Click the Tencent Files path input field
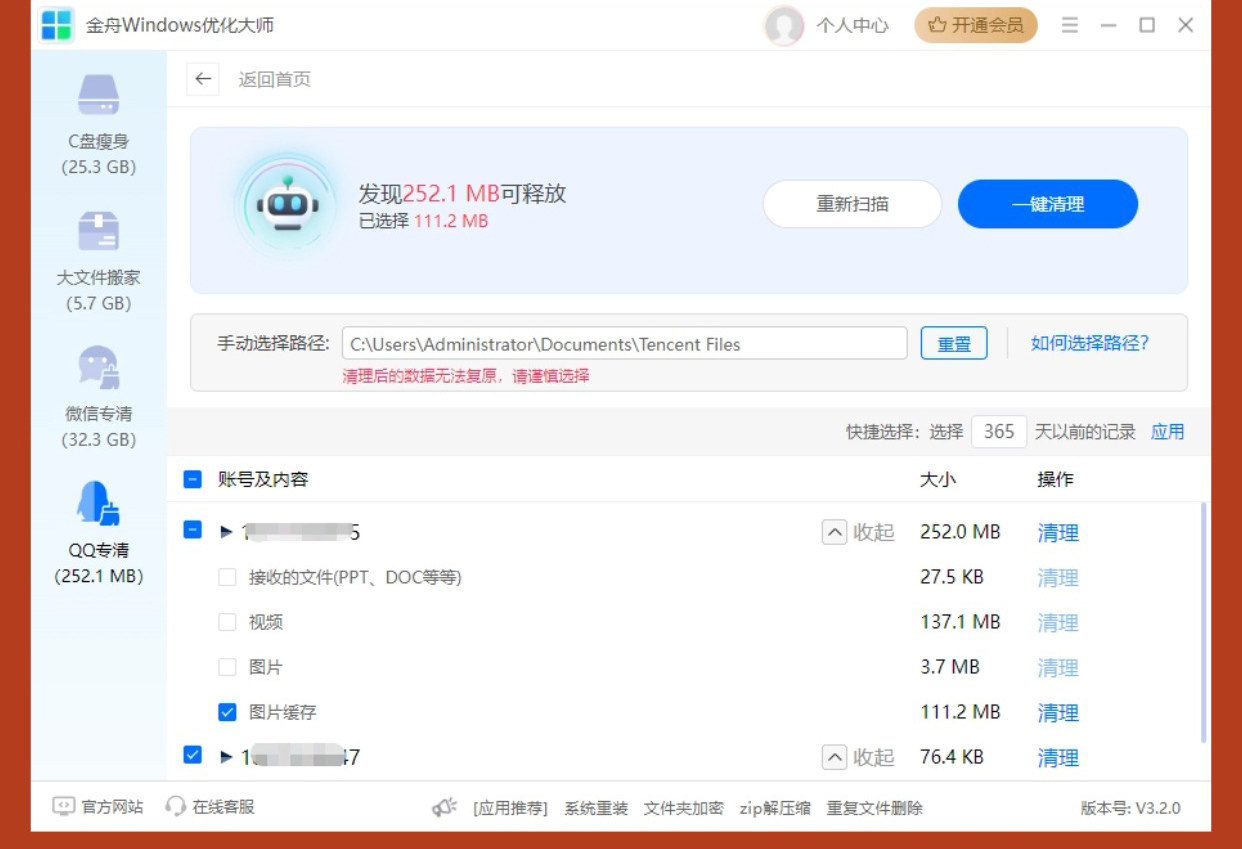Screen dimensions: 1242x849 tap(624, 344)
